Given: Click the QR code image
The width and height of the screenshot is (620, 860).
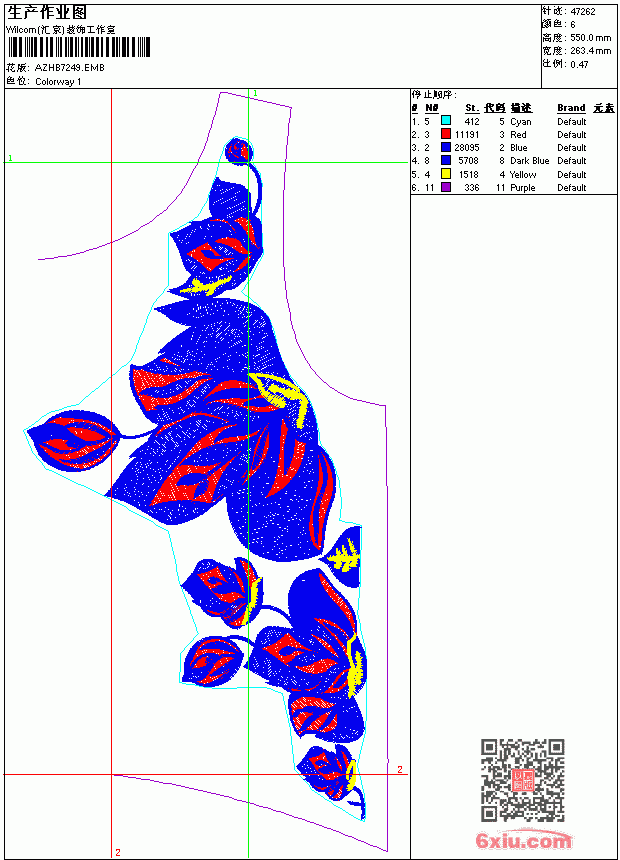Looking at the screenshot, I should (523, 780).
